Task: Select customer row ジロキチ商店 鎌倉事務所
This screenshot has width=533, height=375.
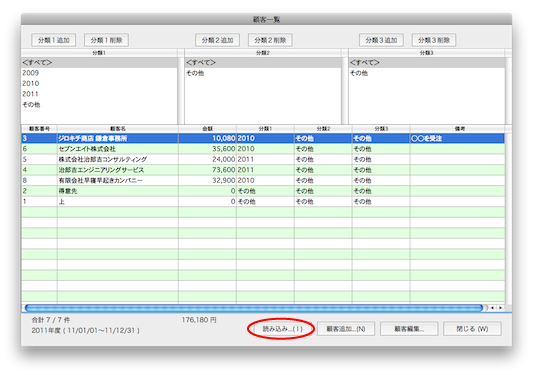Action: [x=263, y=138]
